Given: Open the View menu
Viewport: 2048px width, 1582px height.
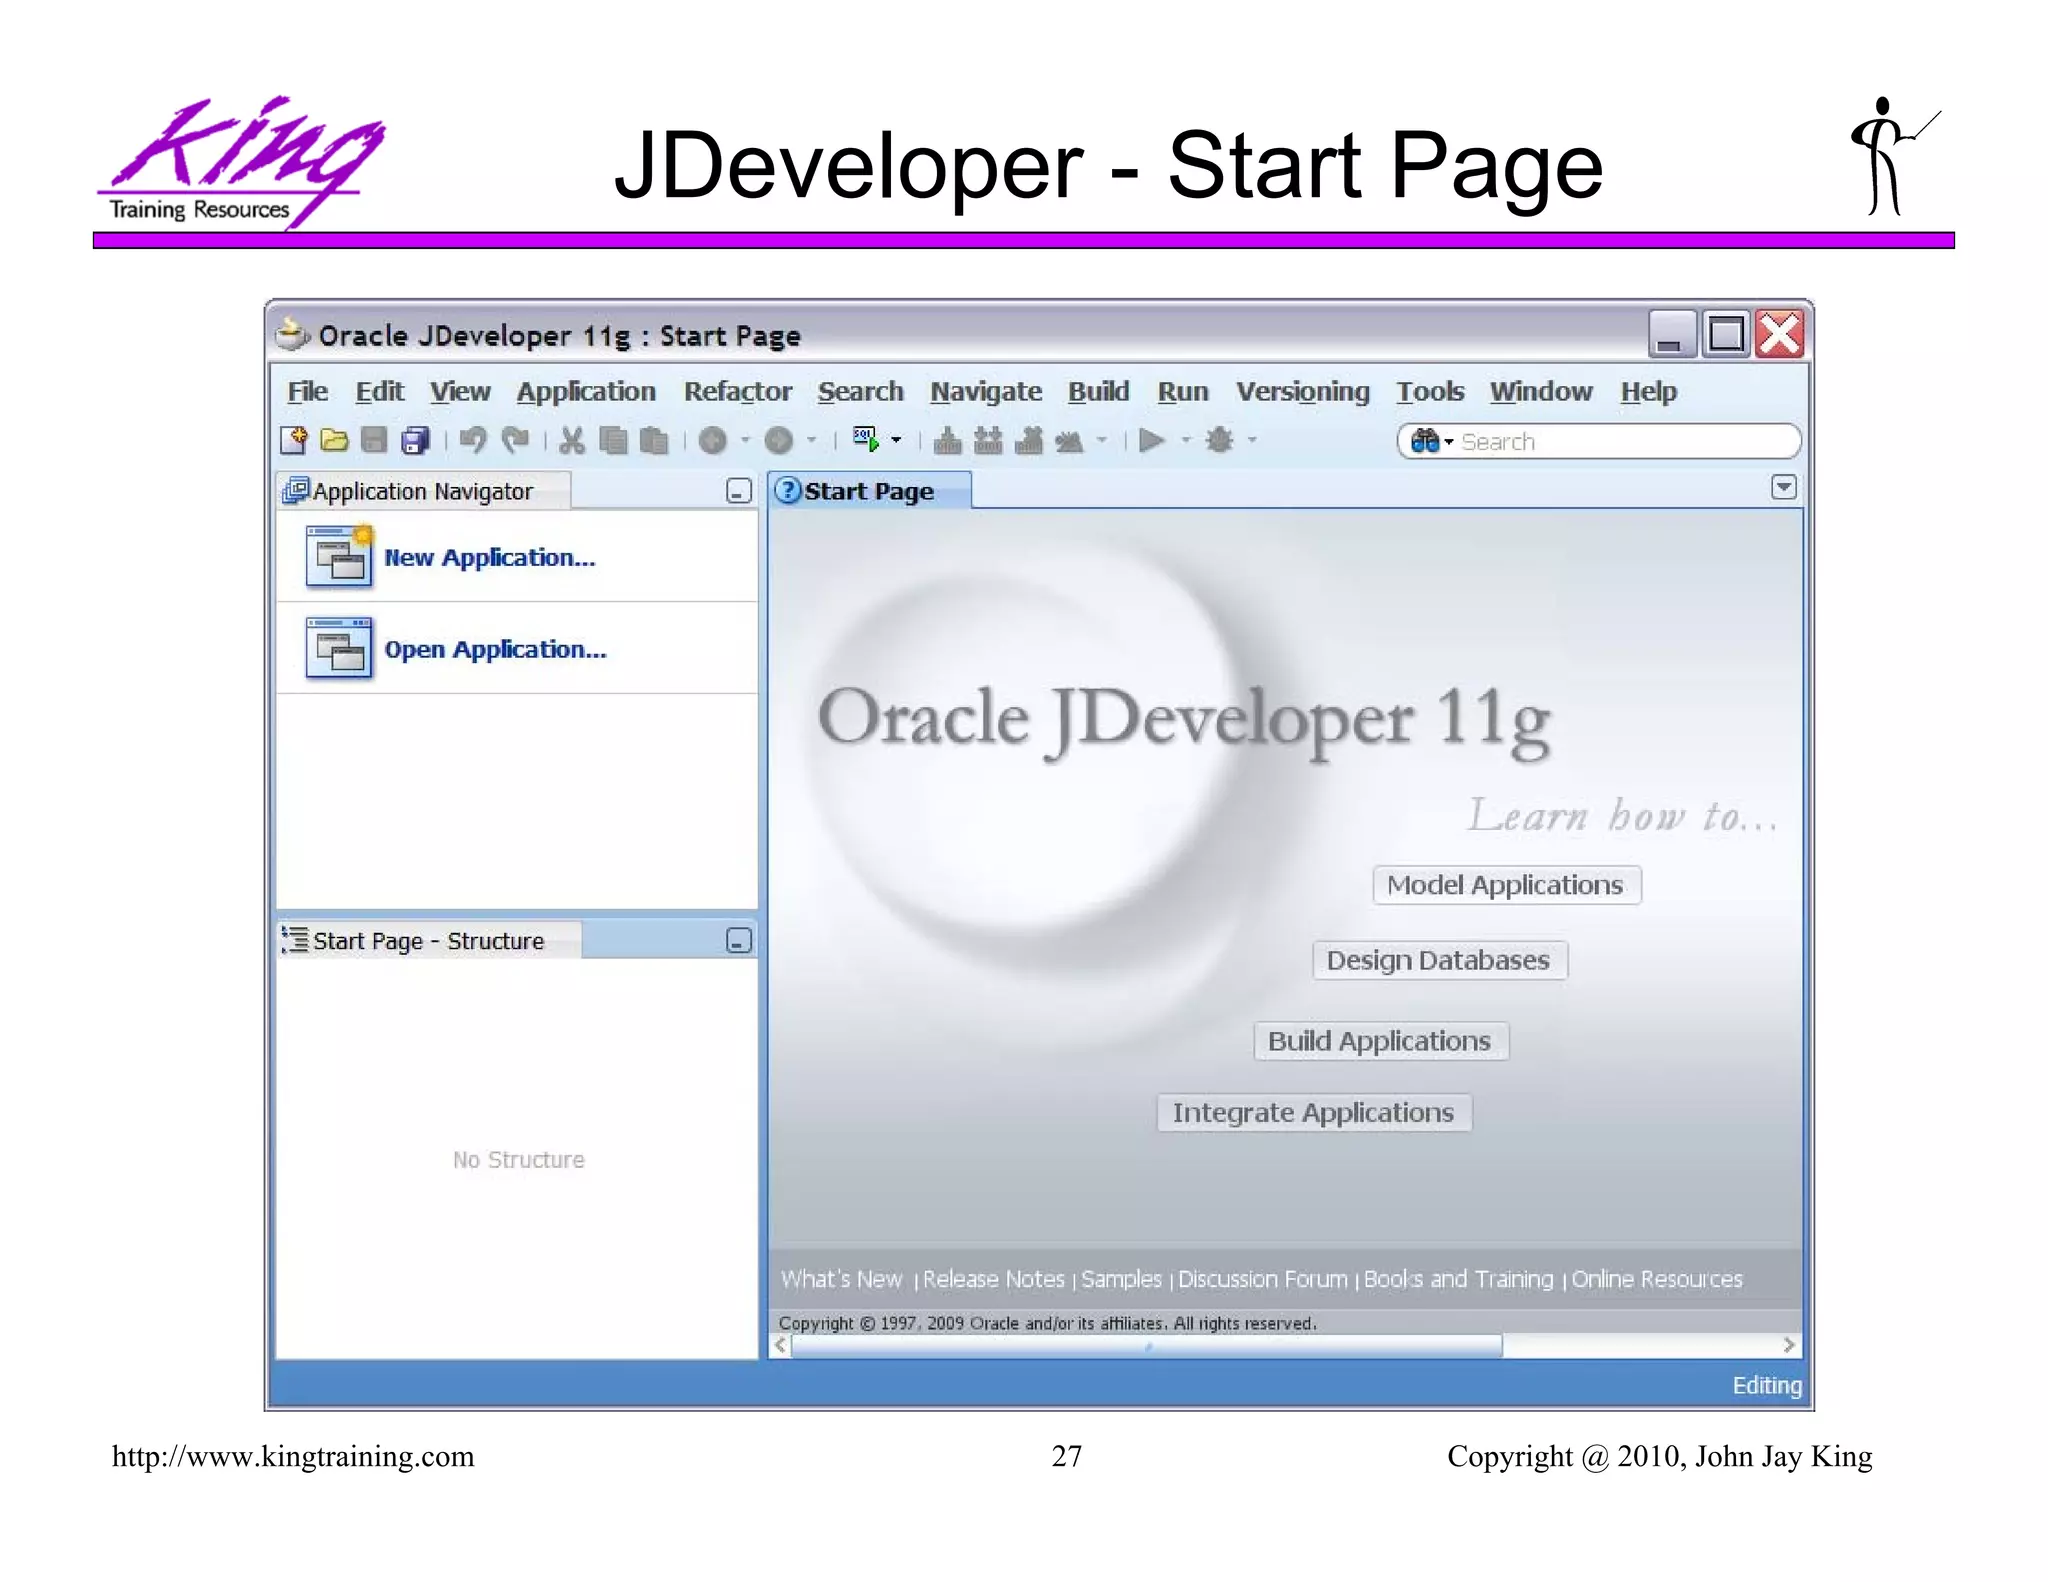Looking at the screenshot, I should [x=460, y=392].
